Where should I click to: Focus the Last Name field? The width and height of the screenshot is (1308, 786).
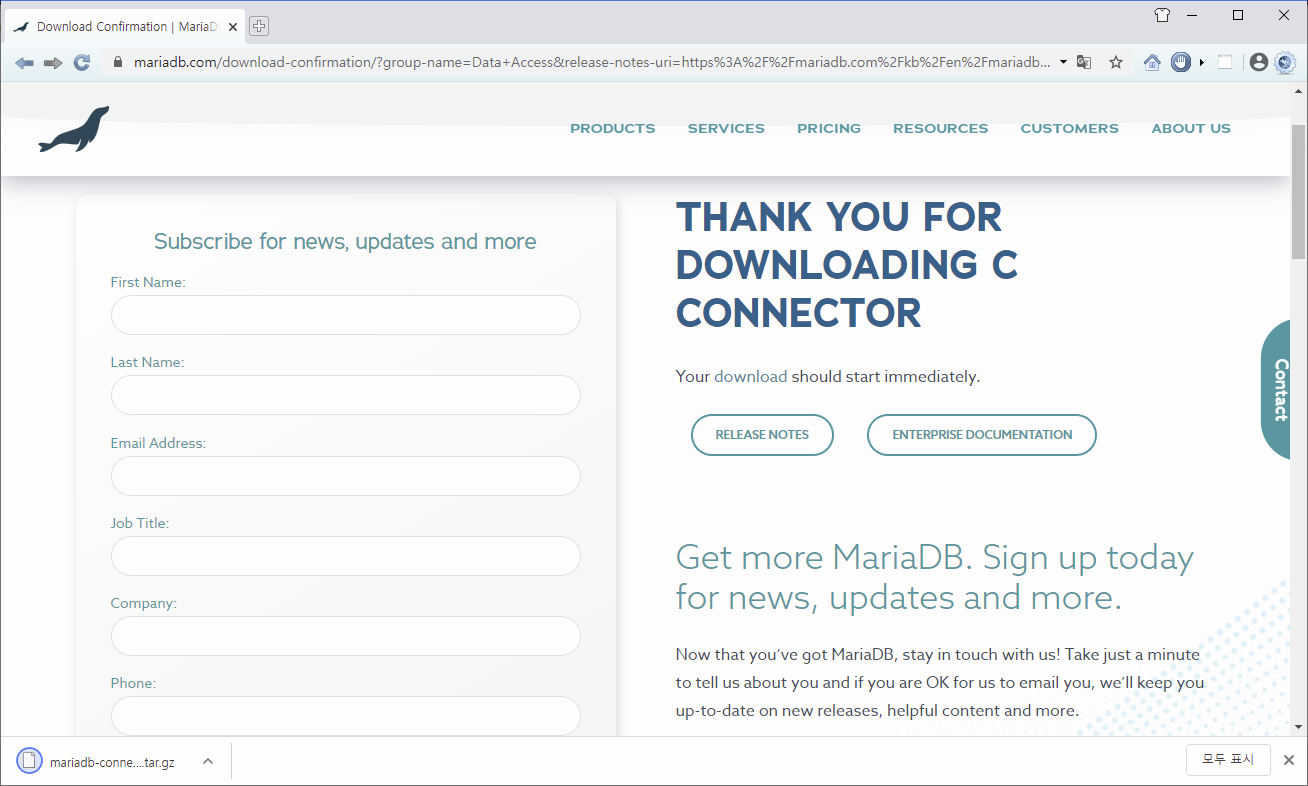(x=346, y=395)
